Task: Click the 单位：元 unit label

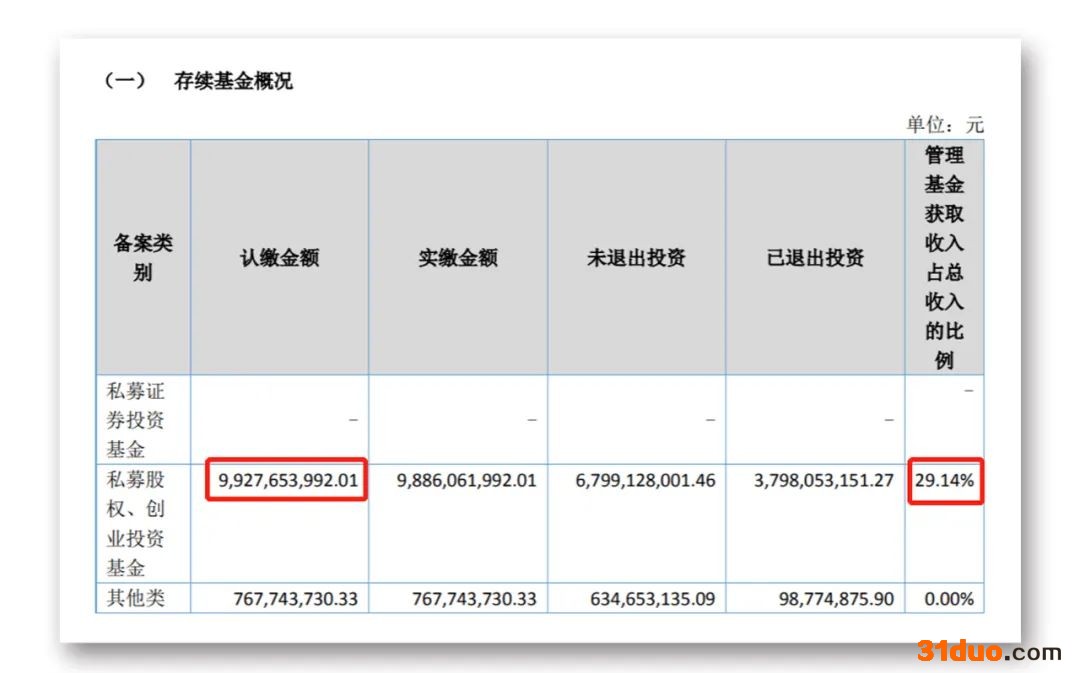Action: [x=944, y=125]
